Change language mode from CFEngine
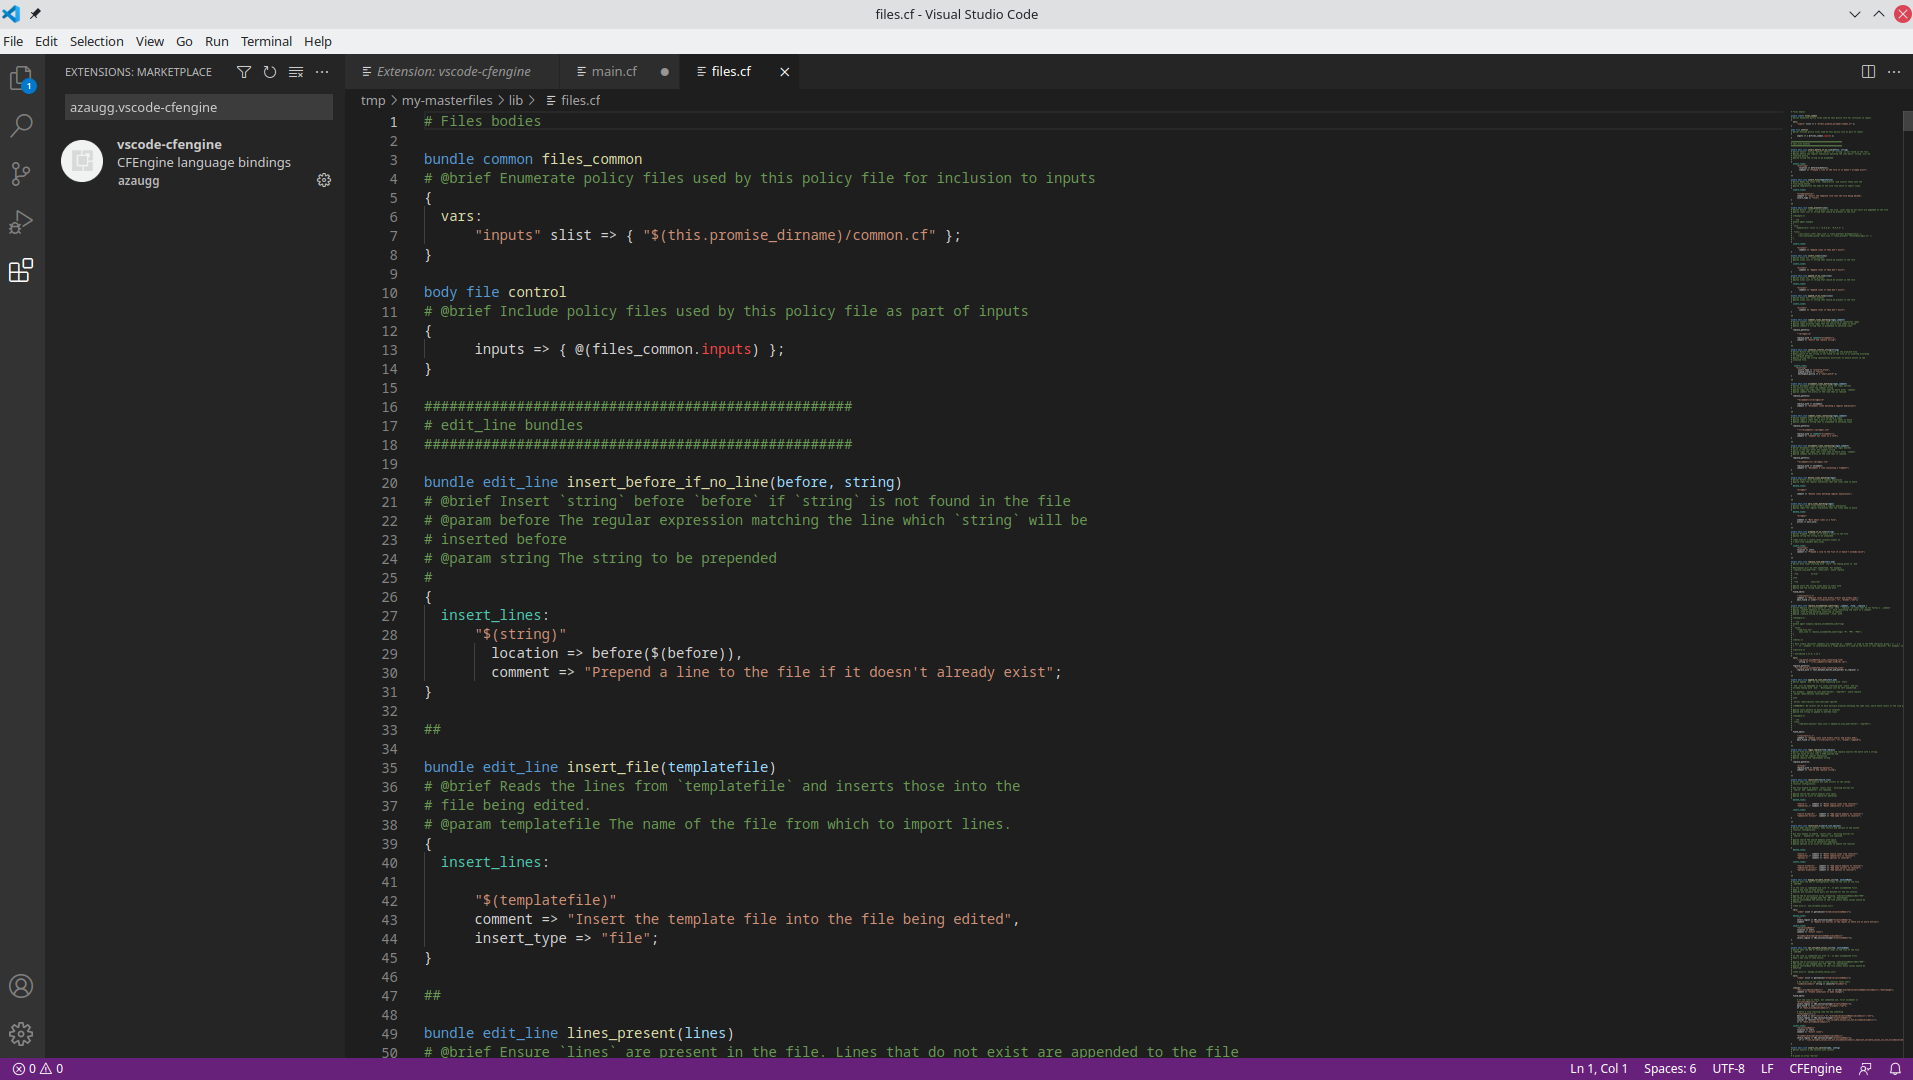Viewport: 1913px width, 1080px height. 1816,1068
